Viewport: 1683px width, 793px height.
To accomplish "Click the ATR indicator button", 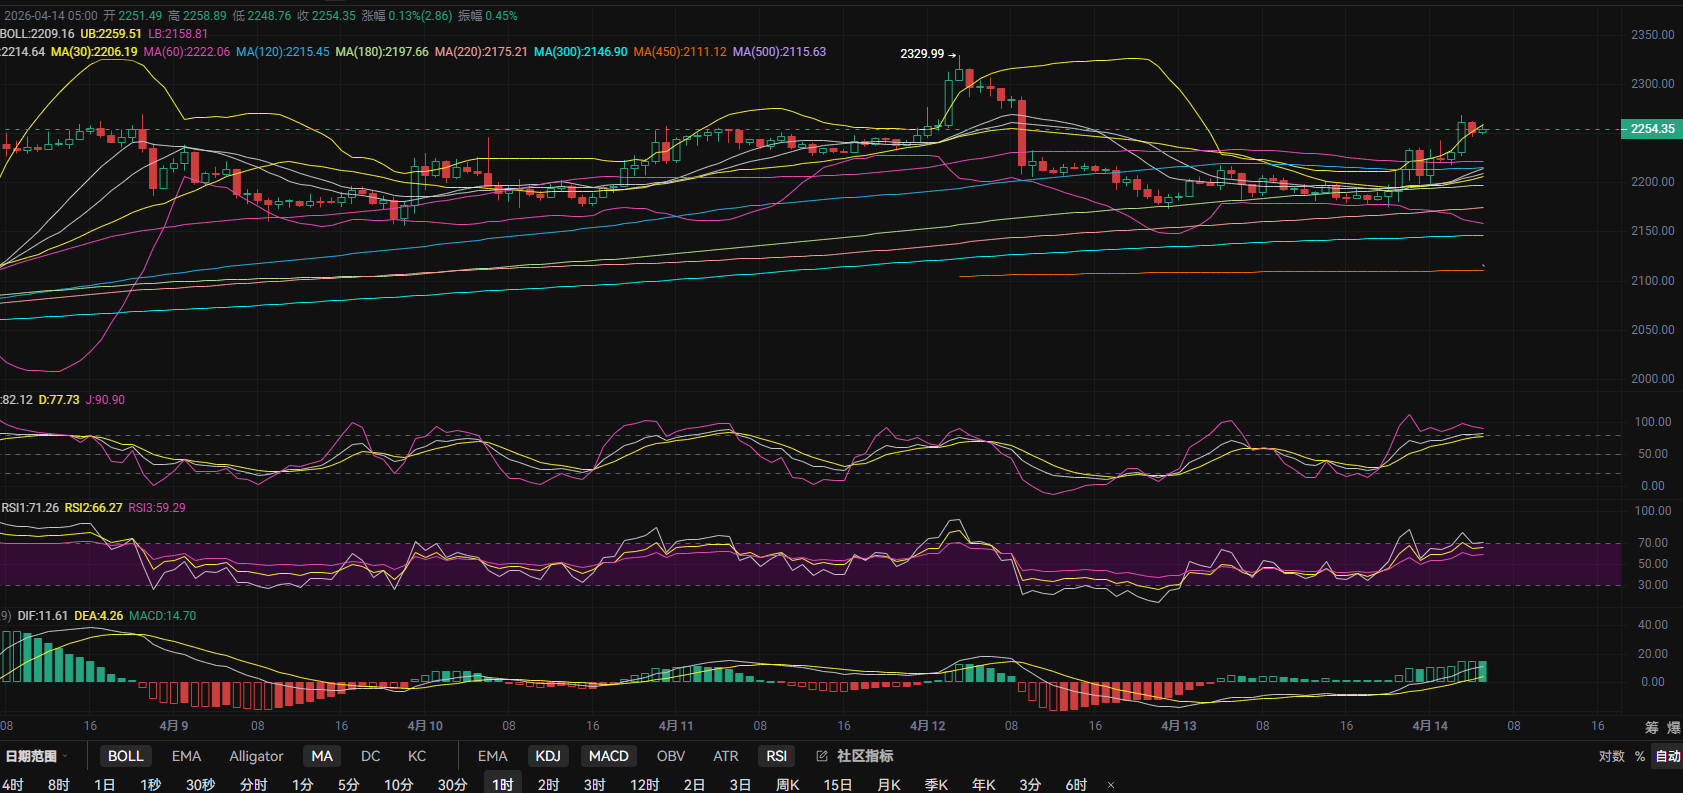I will point(725,756).
